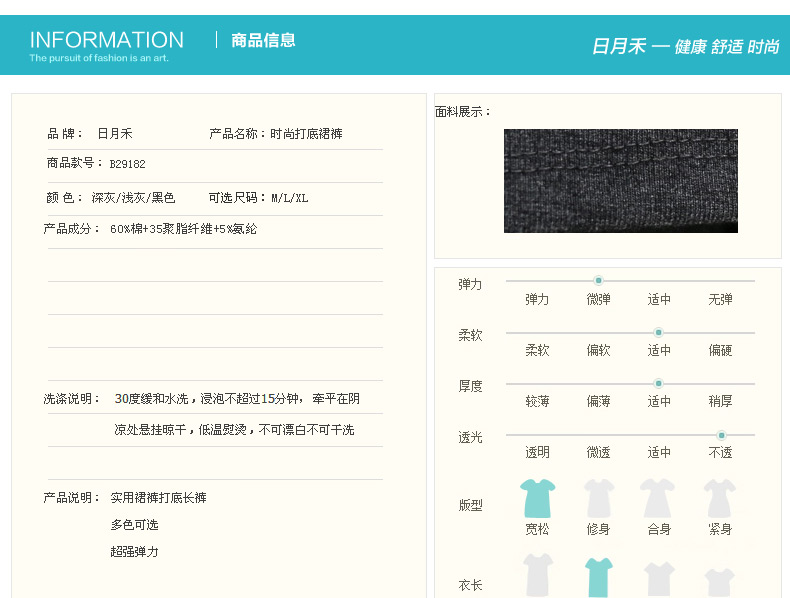Click the 衣长 row label

coord(471,585)
